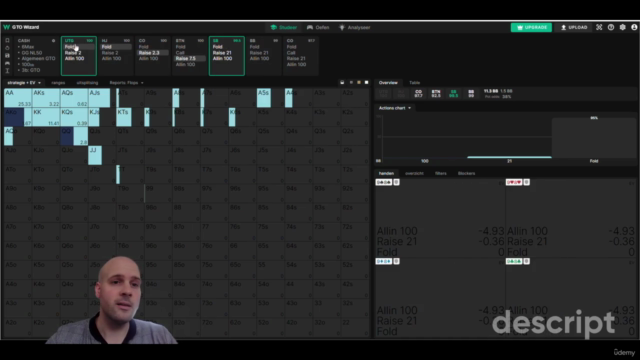Open the settings gear in top bar
Viewport: 640px width, 360px height.
[622, 27]
